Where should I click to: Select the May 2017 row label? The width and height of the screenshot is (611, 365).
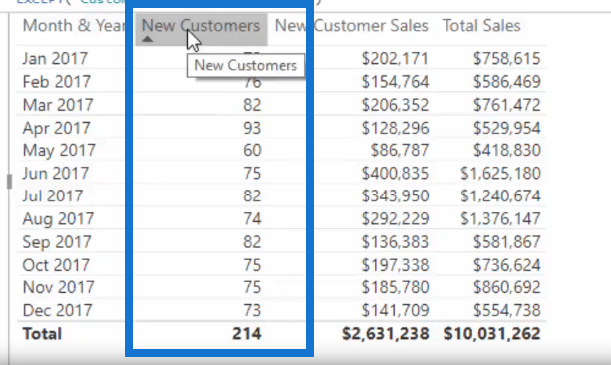pos(59,150)
